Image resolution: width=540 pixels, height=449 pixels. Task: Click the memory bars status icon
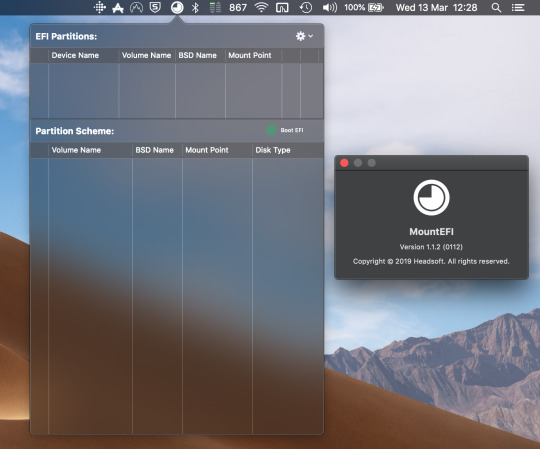(x=215, y=8)
